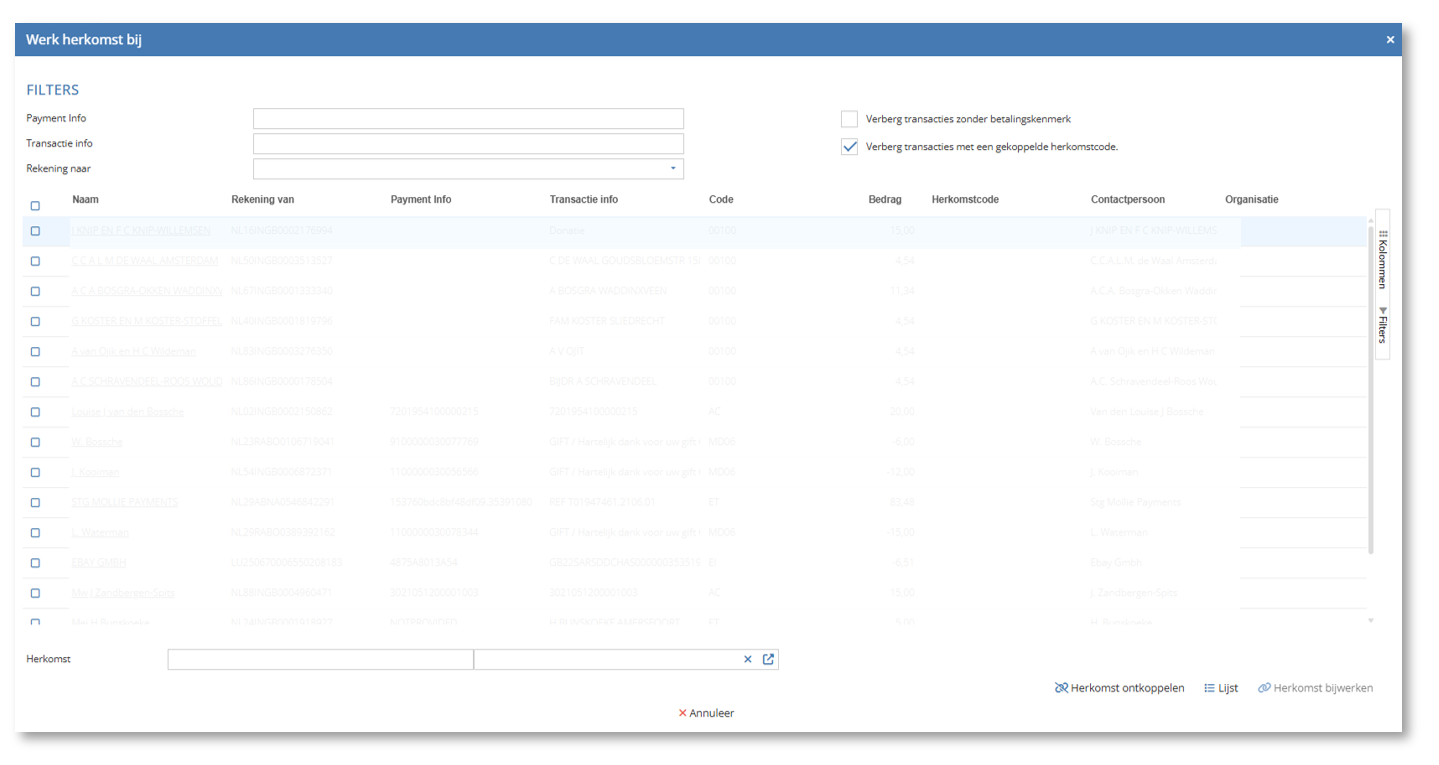Open the Filters side panel tab
Image resolution: width=1439 pixels, height=765 pixels.
(1383, 326)
